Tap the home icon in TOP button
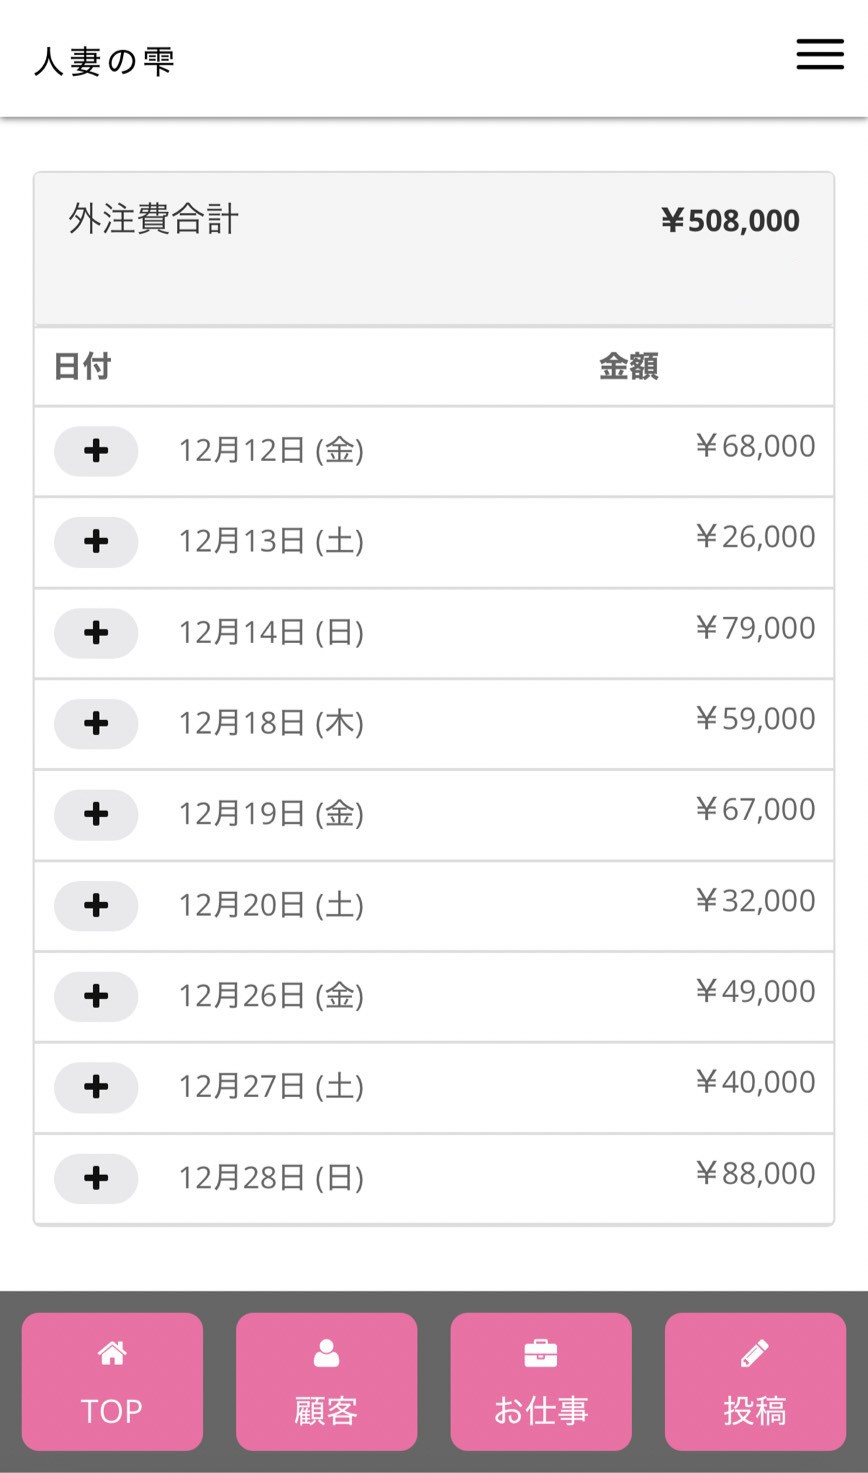Viewport: 868px width, 1473px height. pos(112,1354)
